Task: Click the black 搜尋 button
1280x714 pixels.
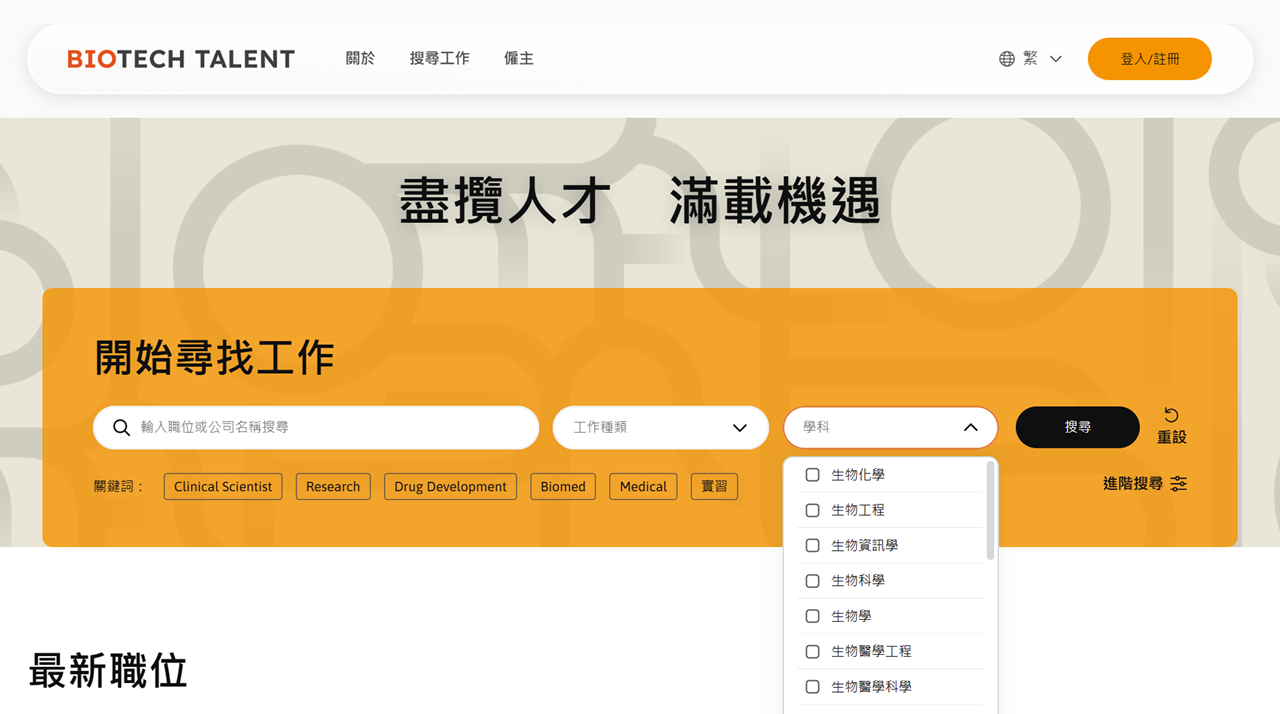Action: pos(1077,428)
